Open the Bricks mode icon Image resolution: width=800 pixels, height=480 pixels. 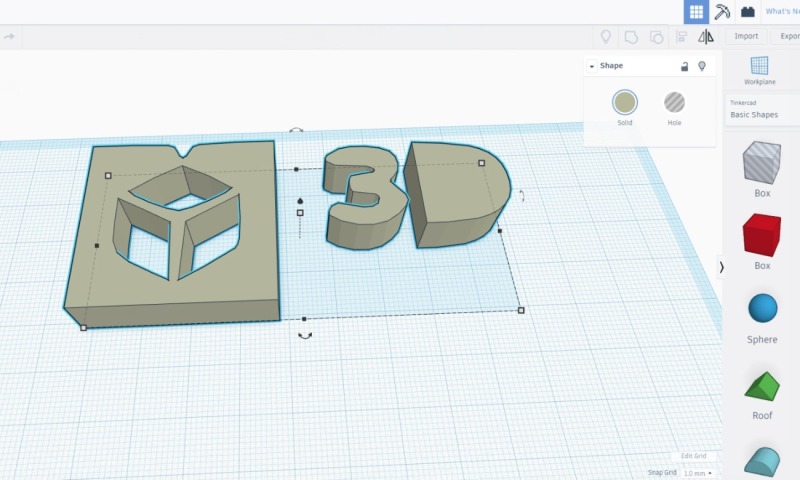click(x=747, y=12)
